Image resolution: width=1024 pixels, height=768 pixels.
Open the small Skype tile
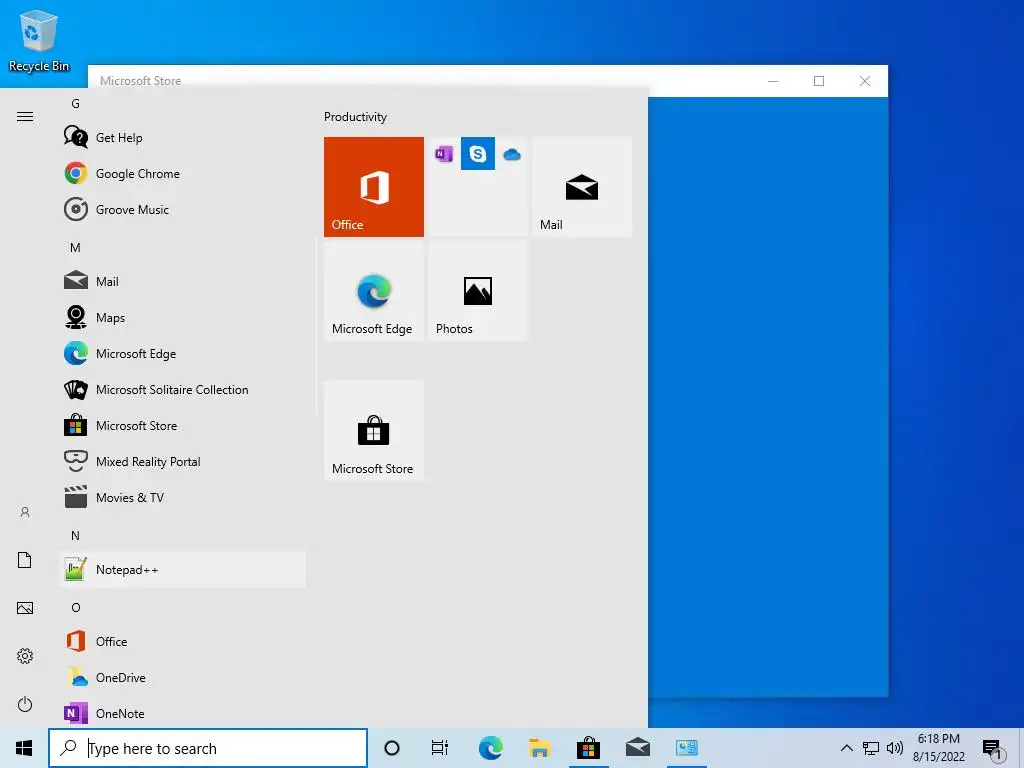click(x=478, y=154)
